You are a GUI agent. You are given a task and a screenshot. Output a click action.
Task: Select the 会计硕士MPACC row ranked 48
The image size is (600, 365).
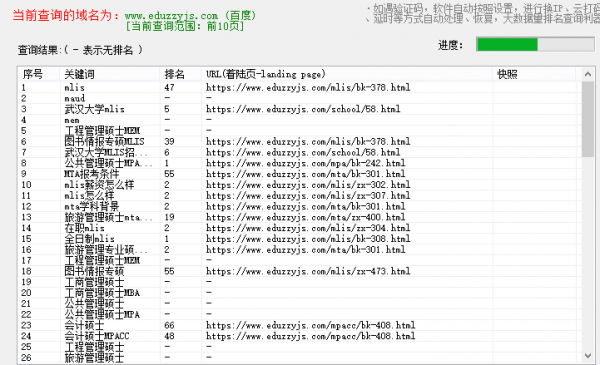(297, 336)
